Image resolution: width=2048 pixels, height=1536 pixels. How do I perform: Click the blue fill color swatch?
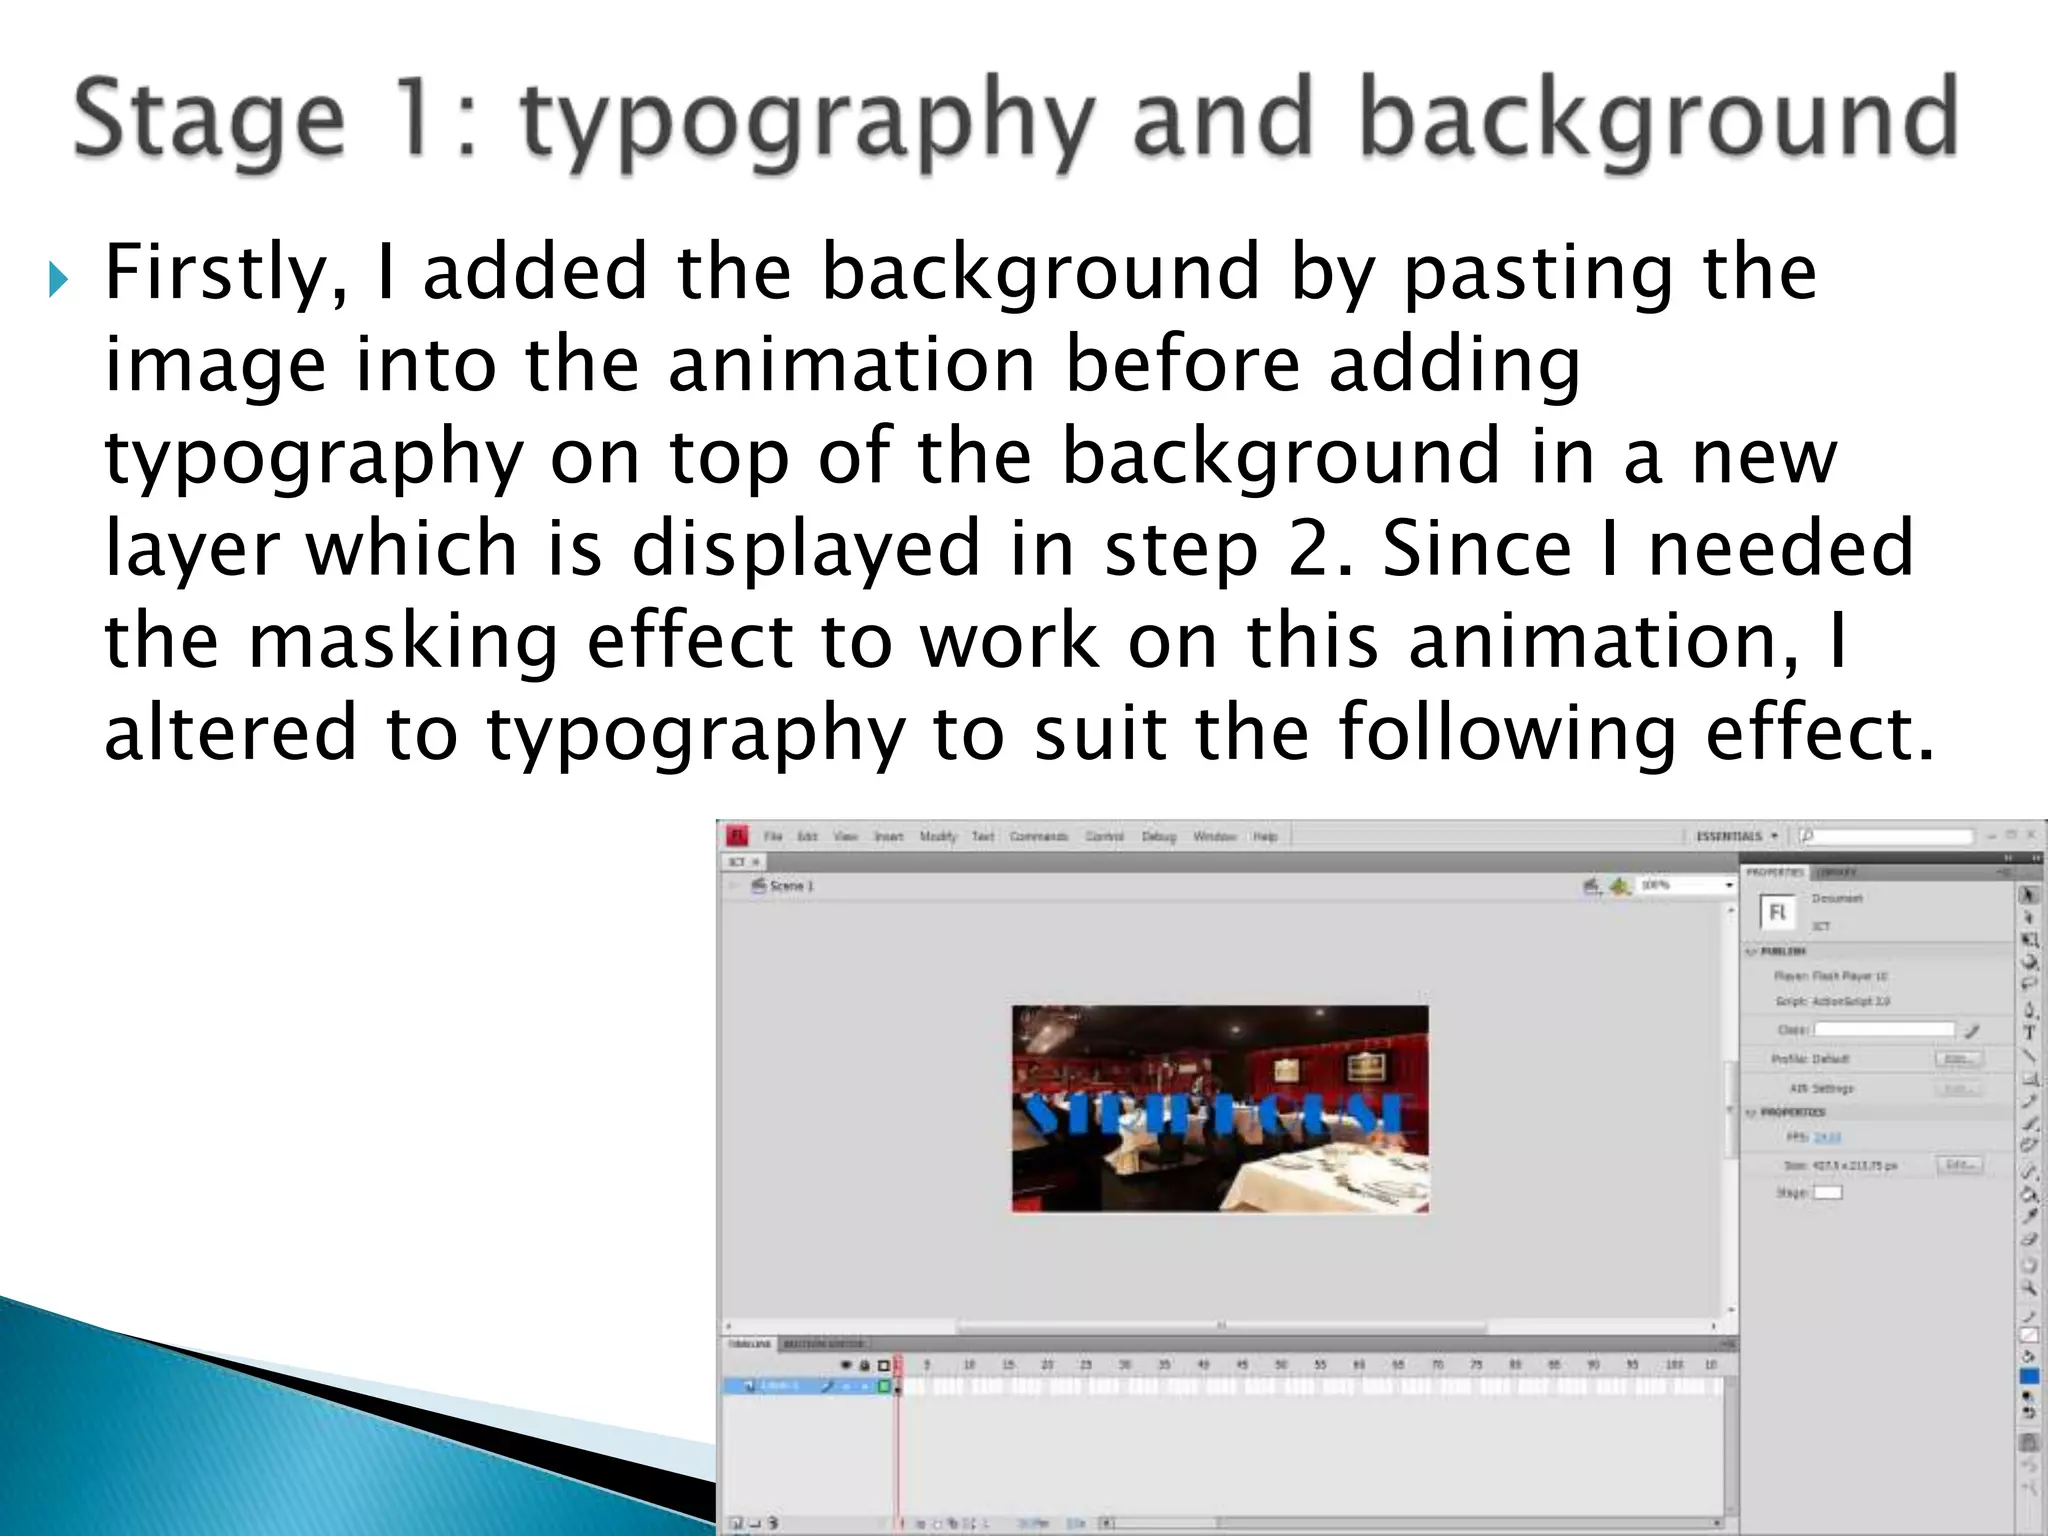point(2030,1377)
